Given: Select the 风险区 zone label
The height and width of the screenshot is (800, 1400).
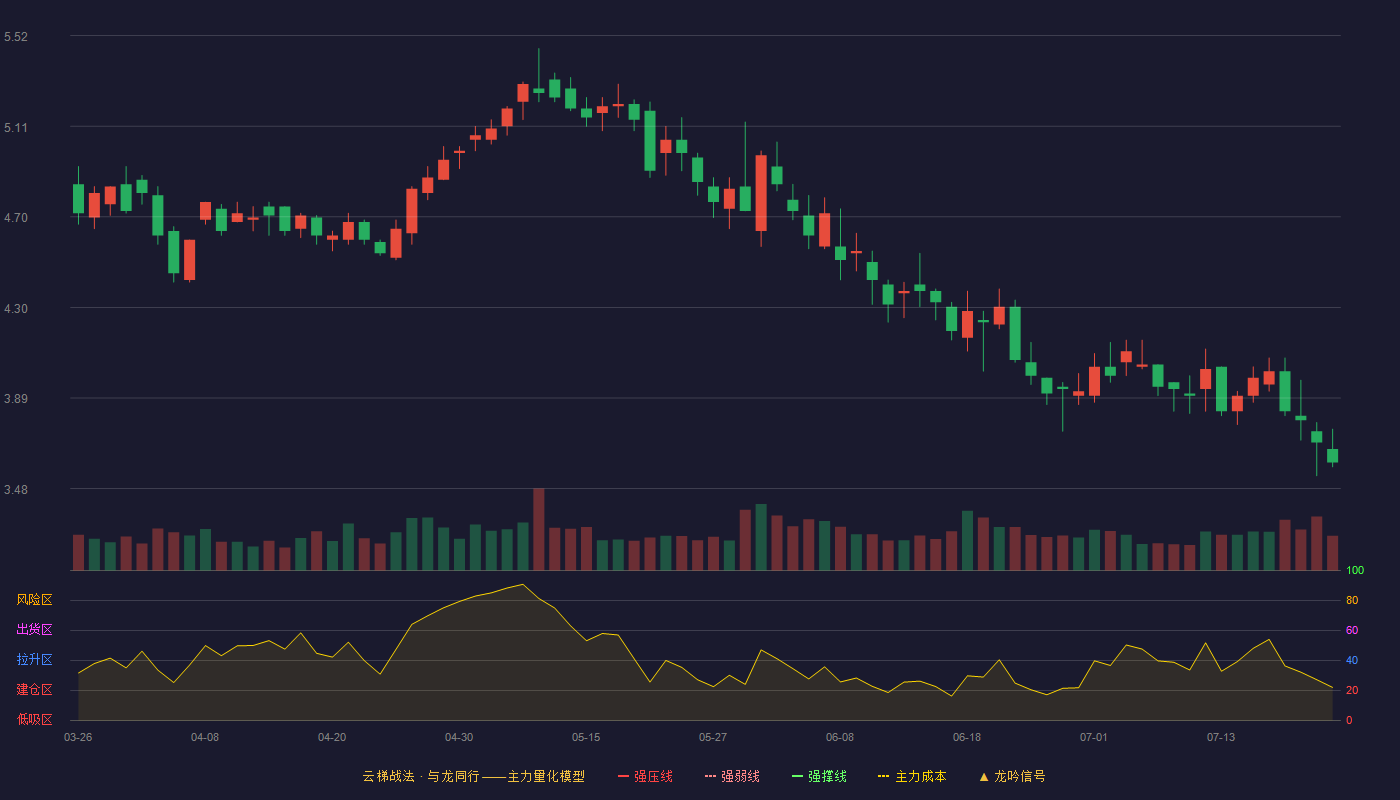Looking at the screenshot, I should tap(34, 600).
